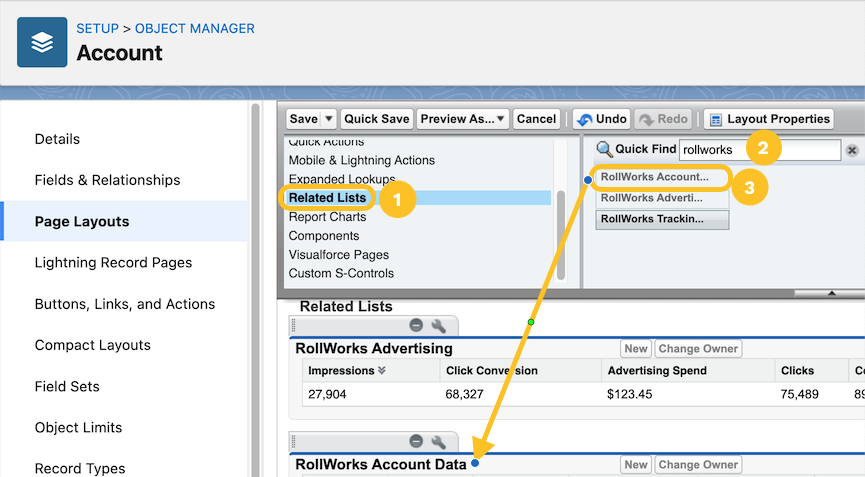Click RollWorks Account Data drag handle
This screenshot has width=865, height=477.
pyautogui.click(x=293, y=441)
